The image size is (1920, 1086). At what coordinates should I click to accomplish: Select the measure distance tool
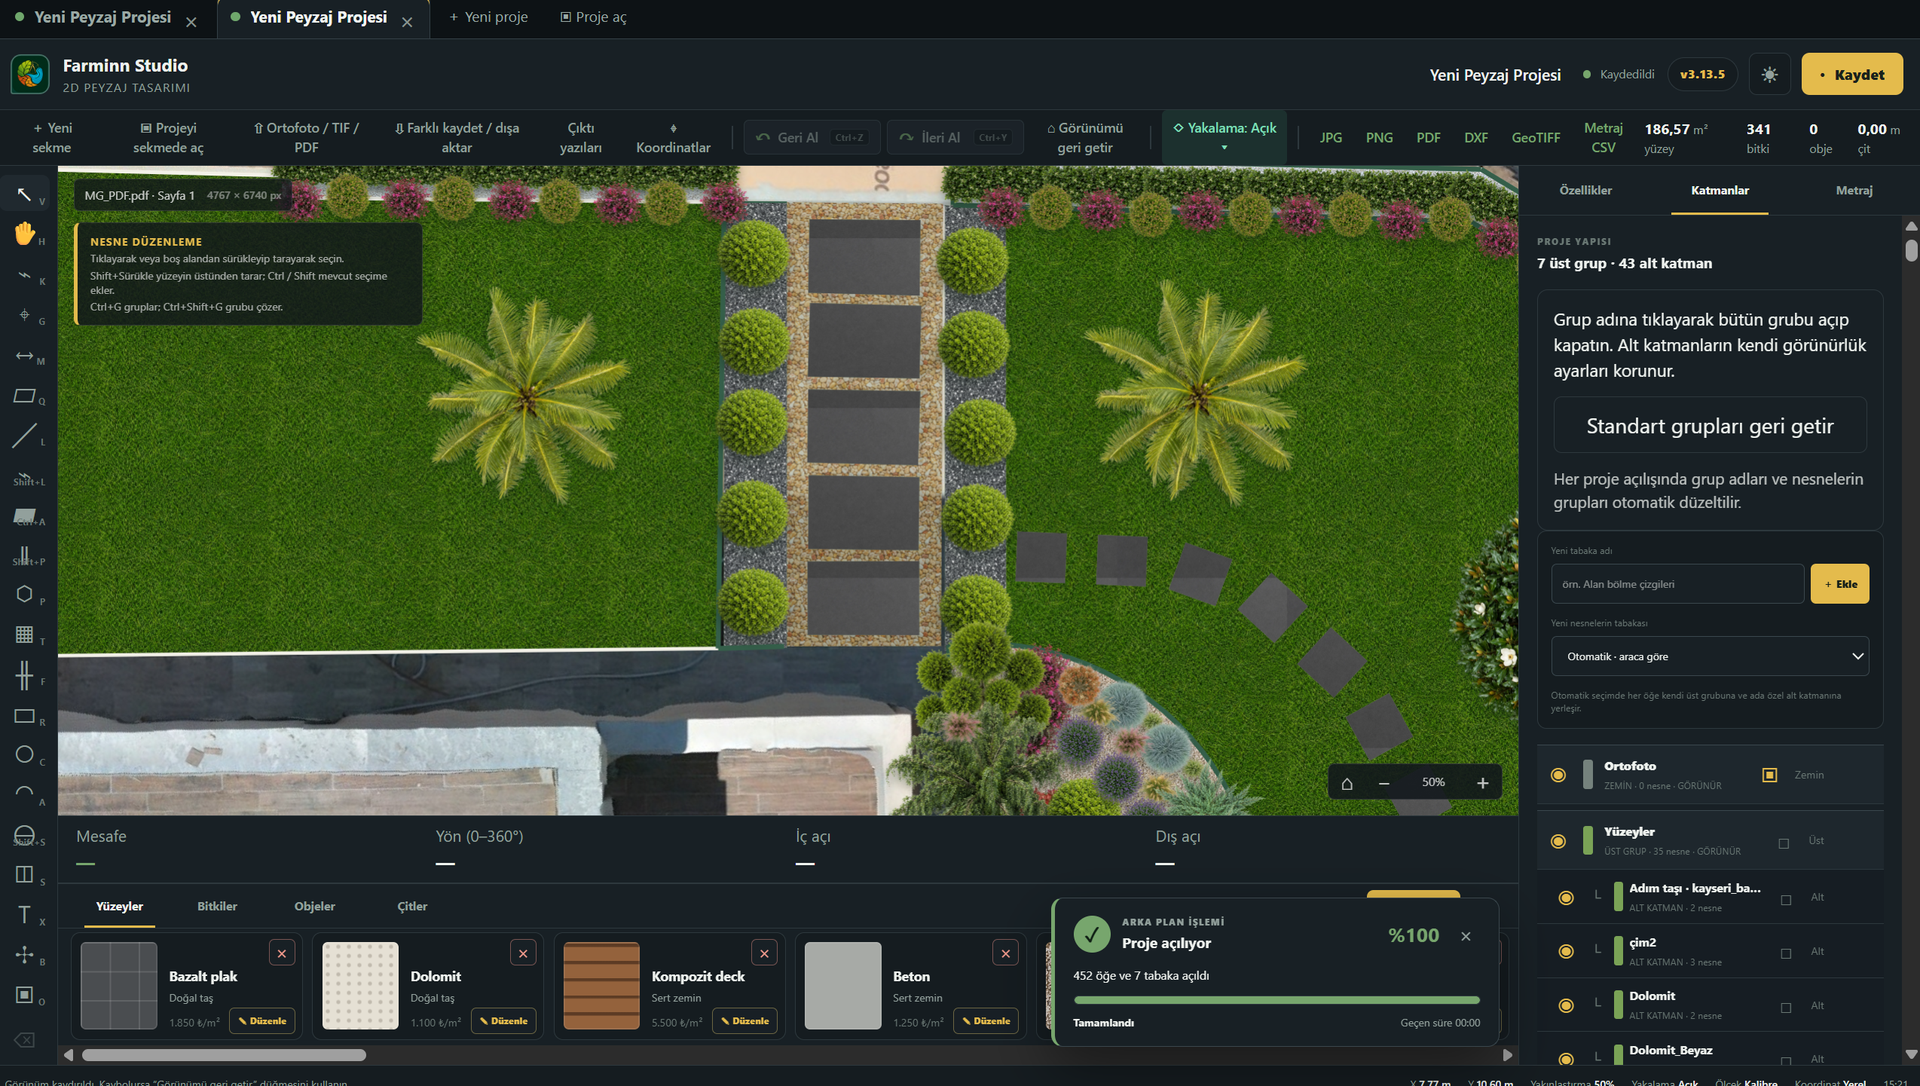(x=25, y=355)
